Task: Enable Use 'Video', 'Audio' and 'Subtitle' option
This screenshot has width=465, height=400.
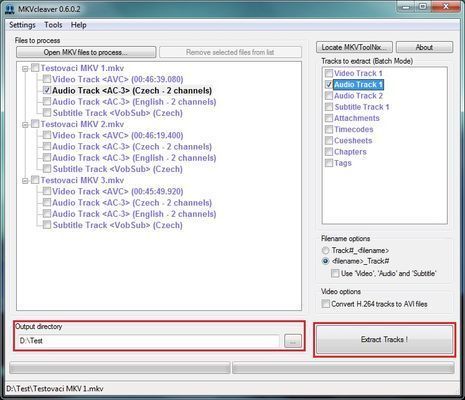Action: [335, 273]
